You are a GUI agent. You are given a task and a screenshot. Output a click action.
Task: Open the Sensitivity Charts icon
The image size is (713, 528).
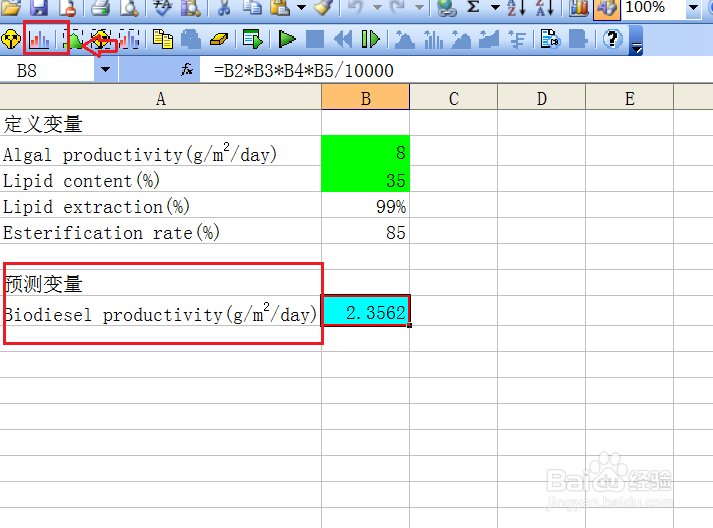click(x=489, y=40)
